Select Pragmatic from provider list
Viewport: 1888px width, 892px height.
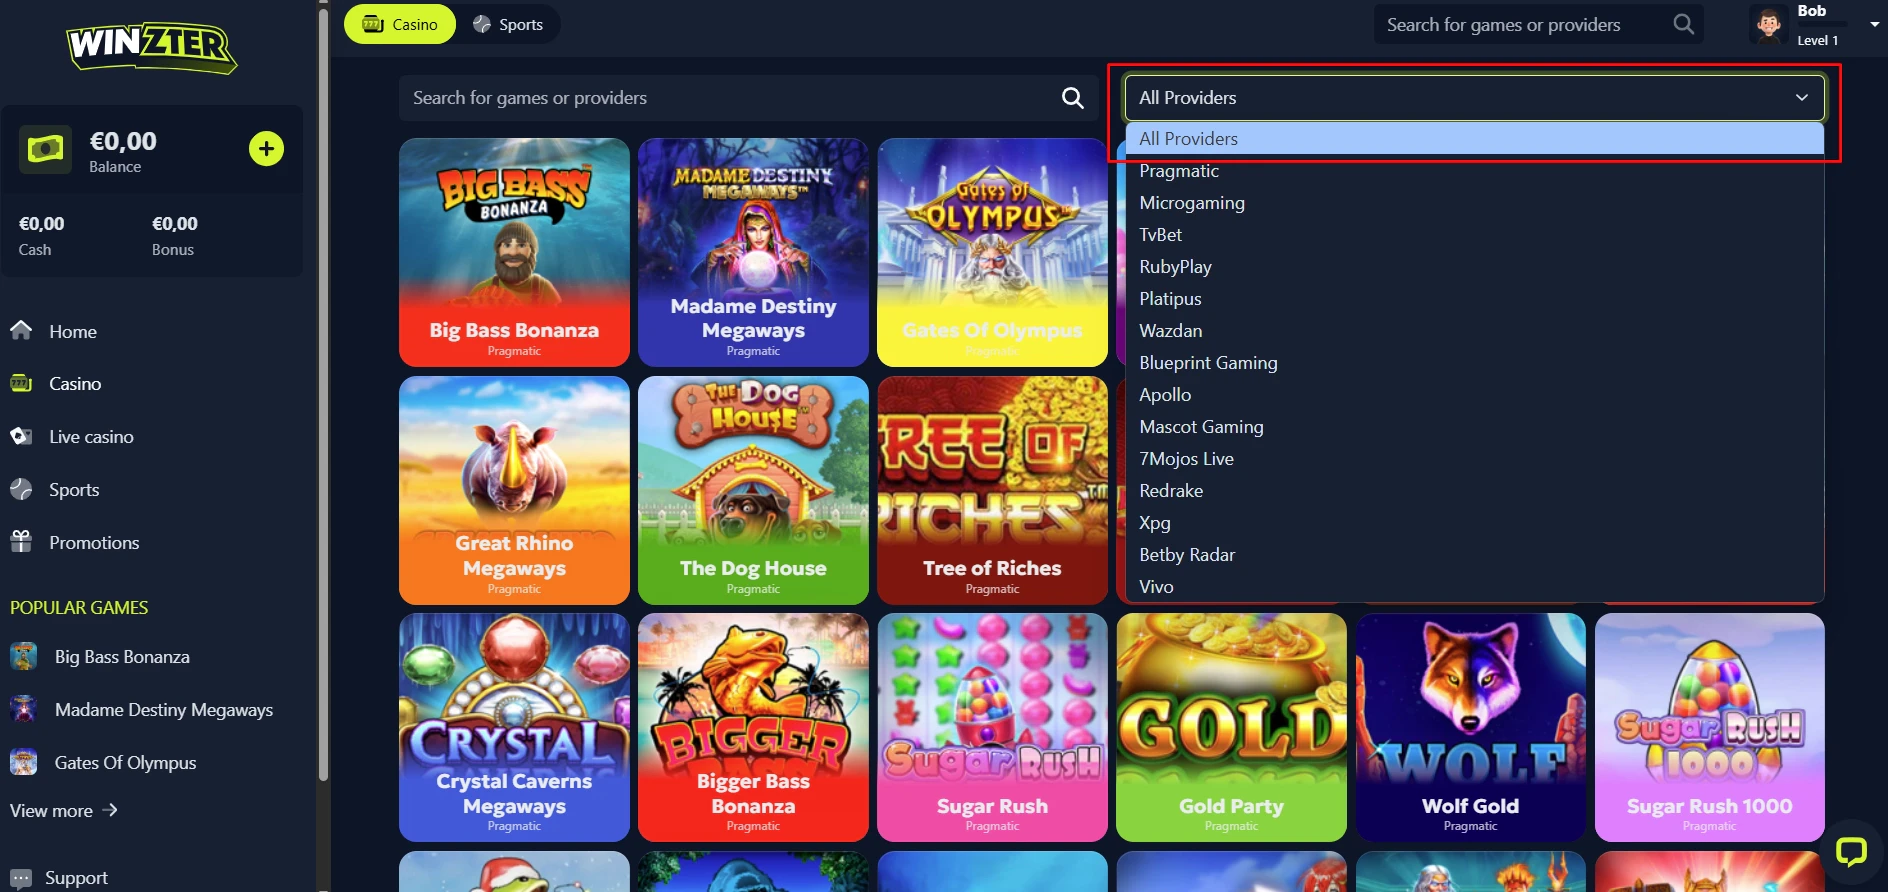pos(1475,171)
